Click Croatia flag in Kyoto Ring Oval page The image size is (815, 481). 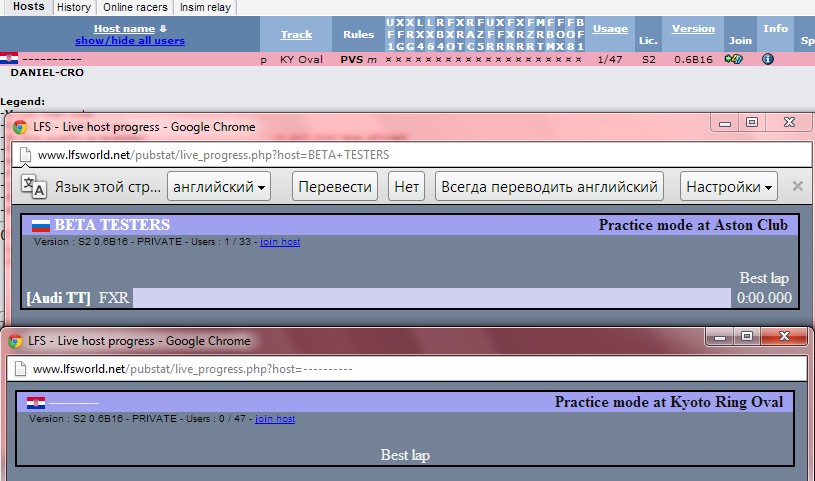pyautogui.click(x=36, y=402)
